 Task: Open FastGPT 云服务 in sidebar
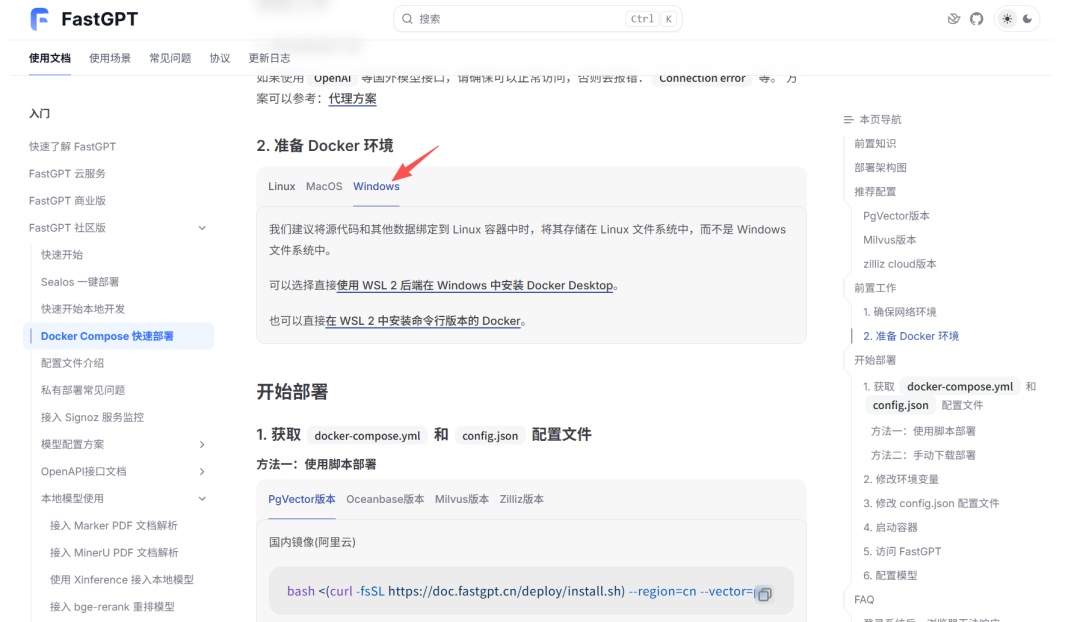pos(67,174)
